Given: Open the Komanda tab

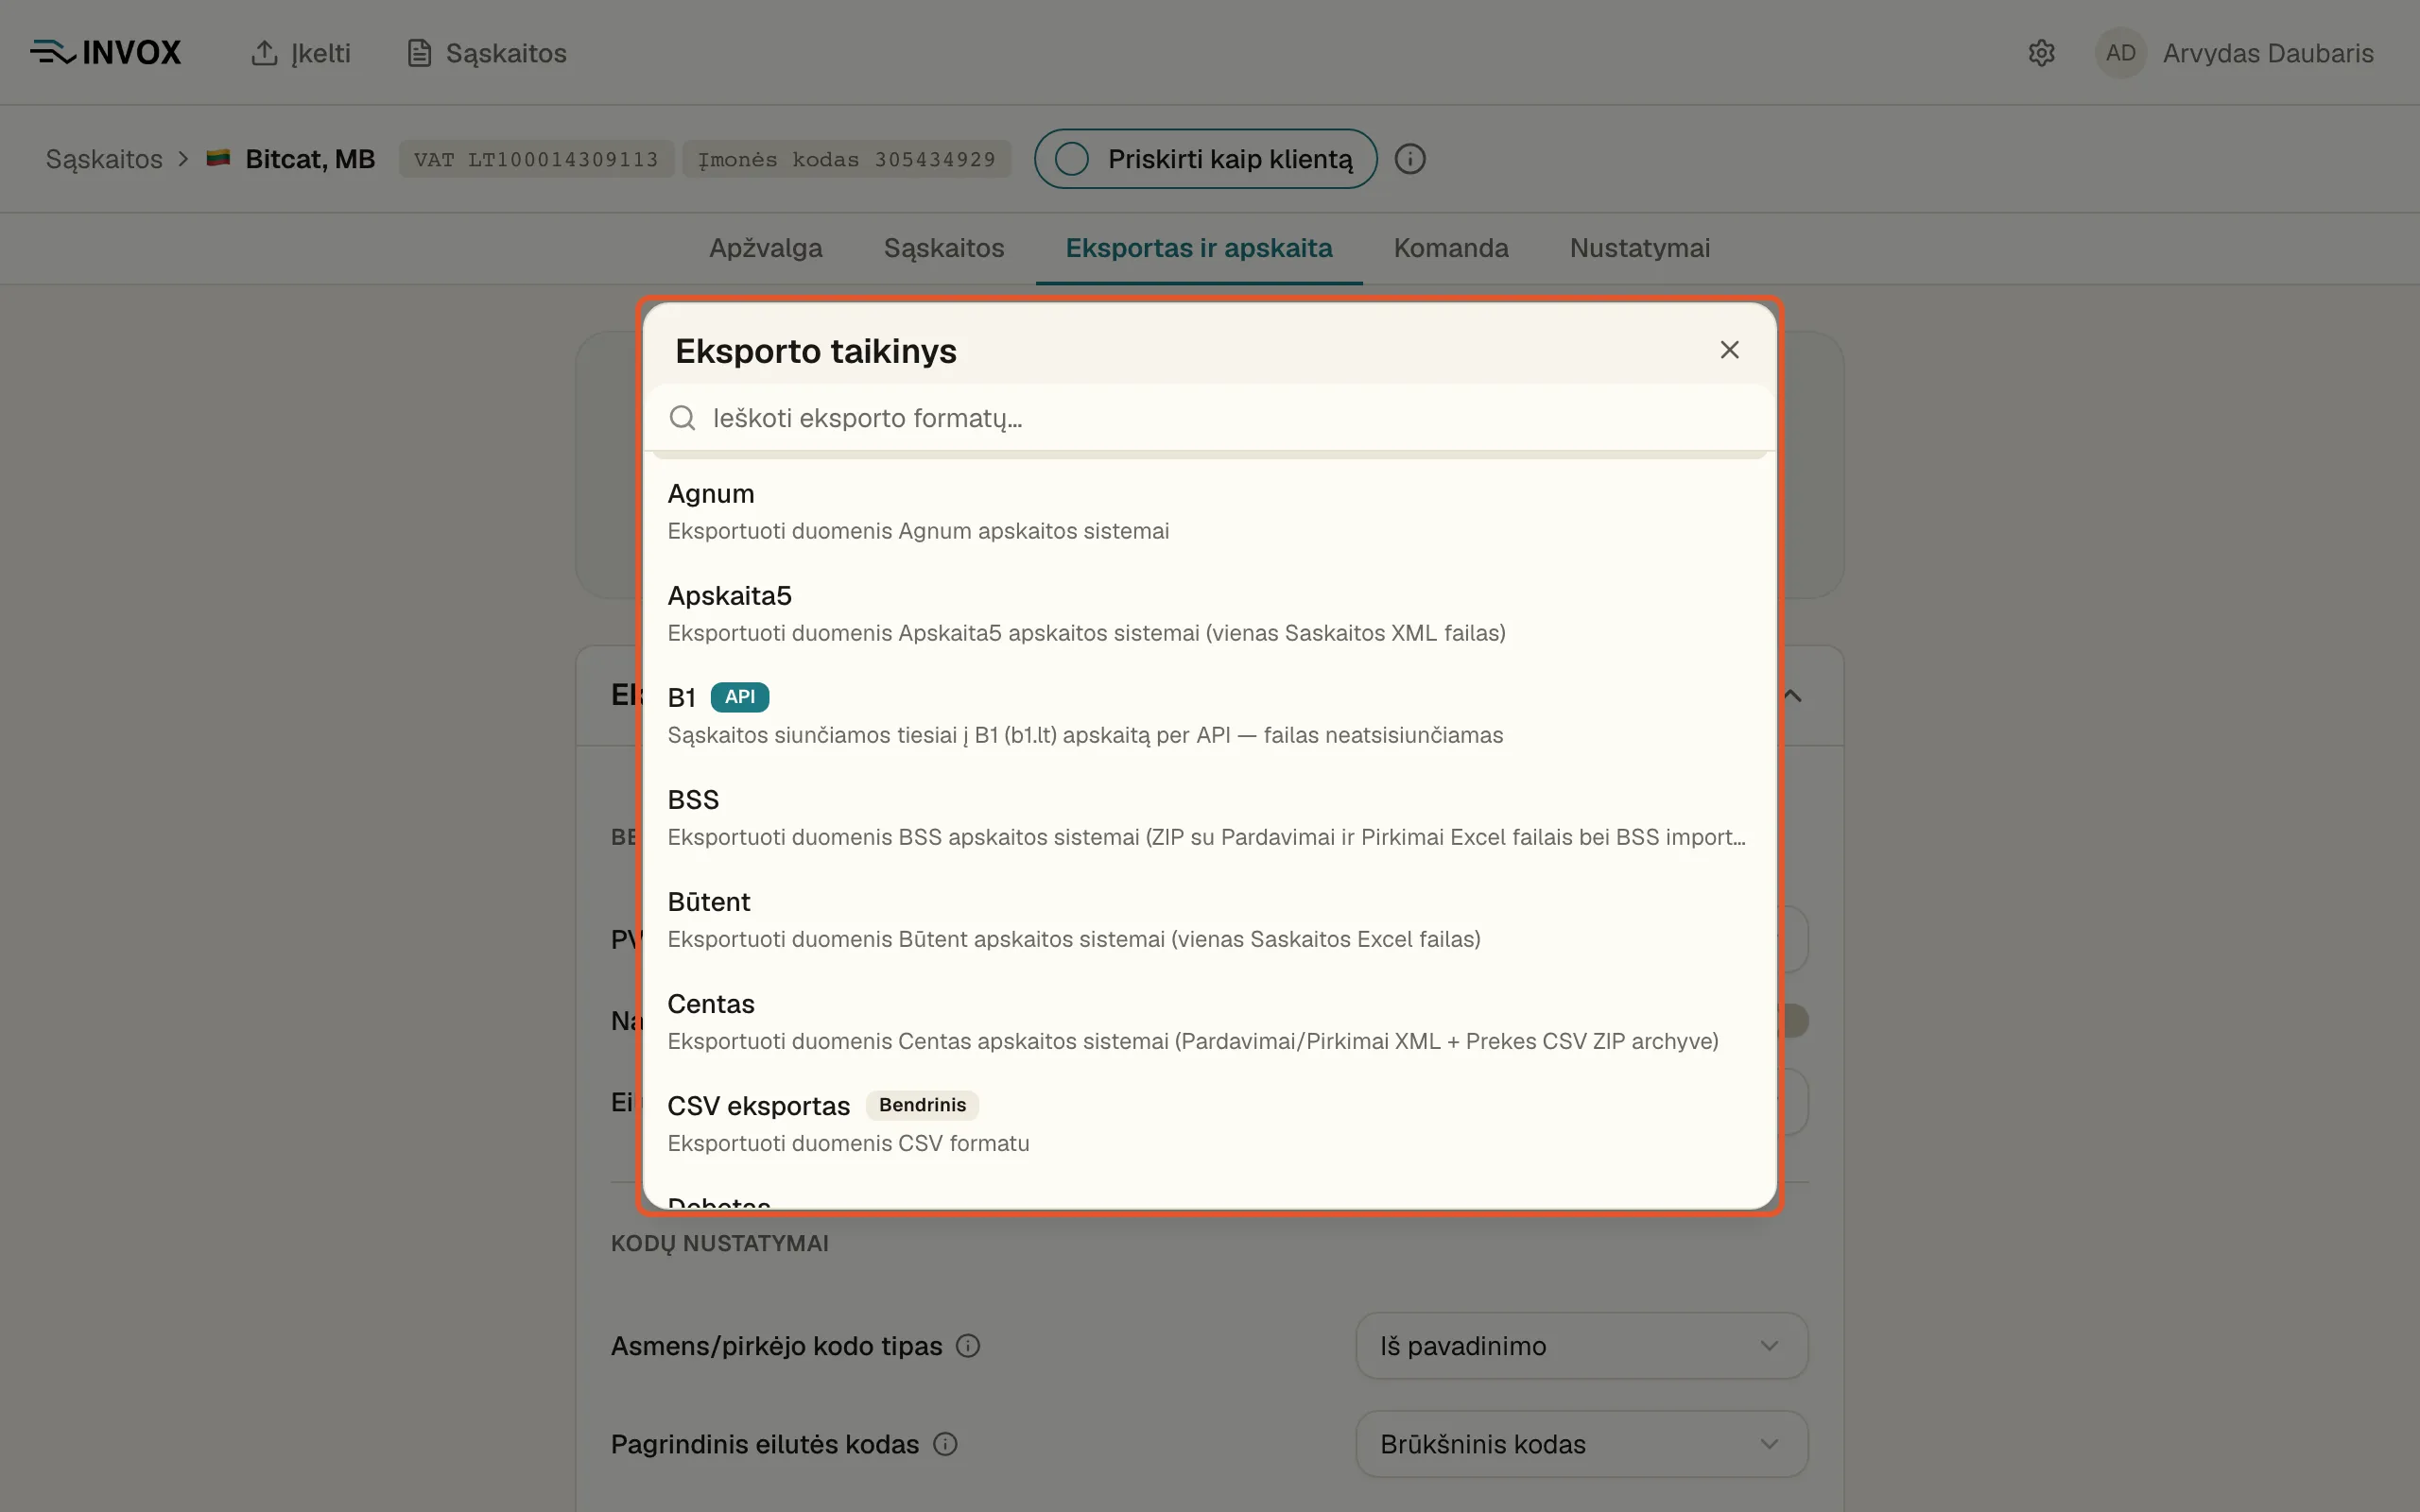Looking at the screenshot, I should pos(1451,248).
